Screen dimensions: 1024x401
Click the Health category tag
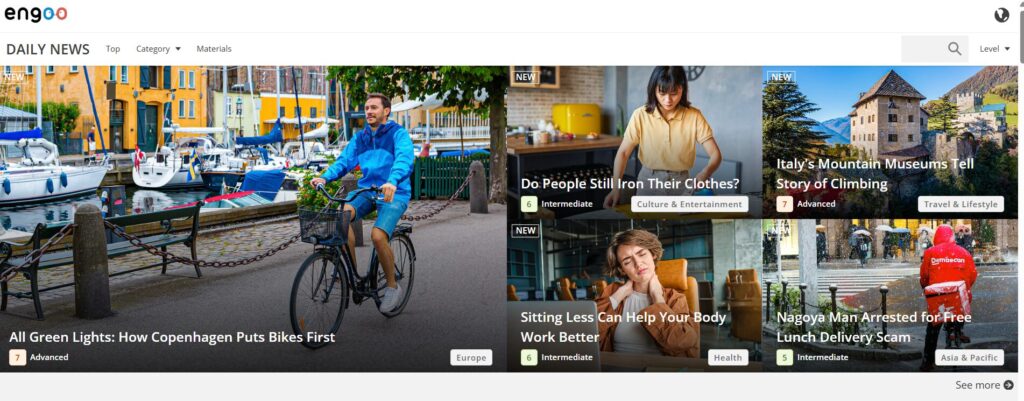(x=728, y=357)
